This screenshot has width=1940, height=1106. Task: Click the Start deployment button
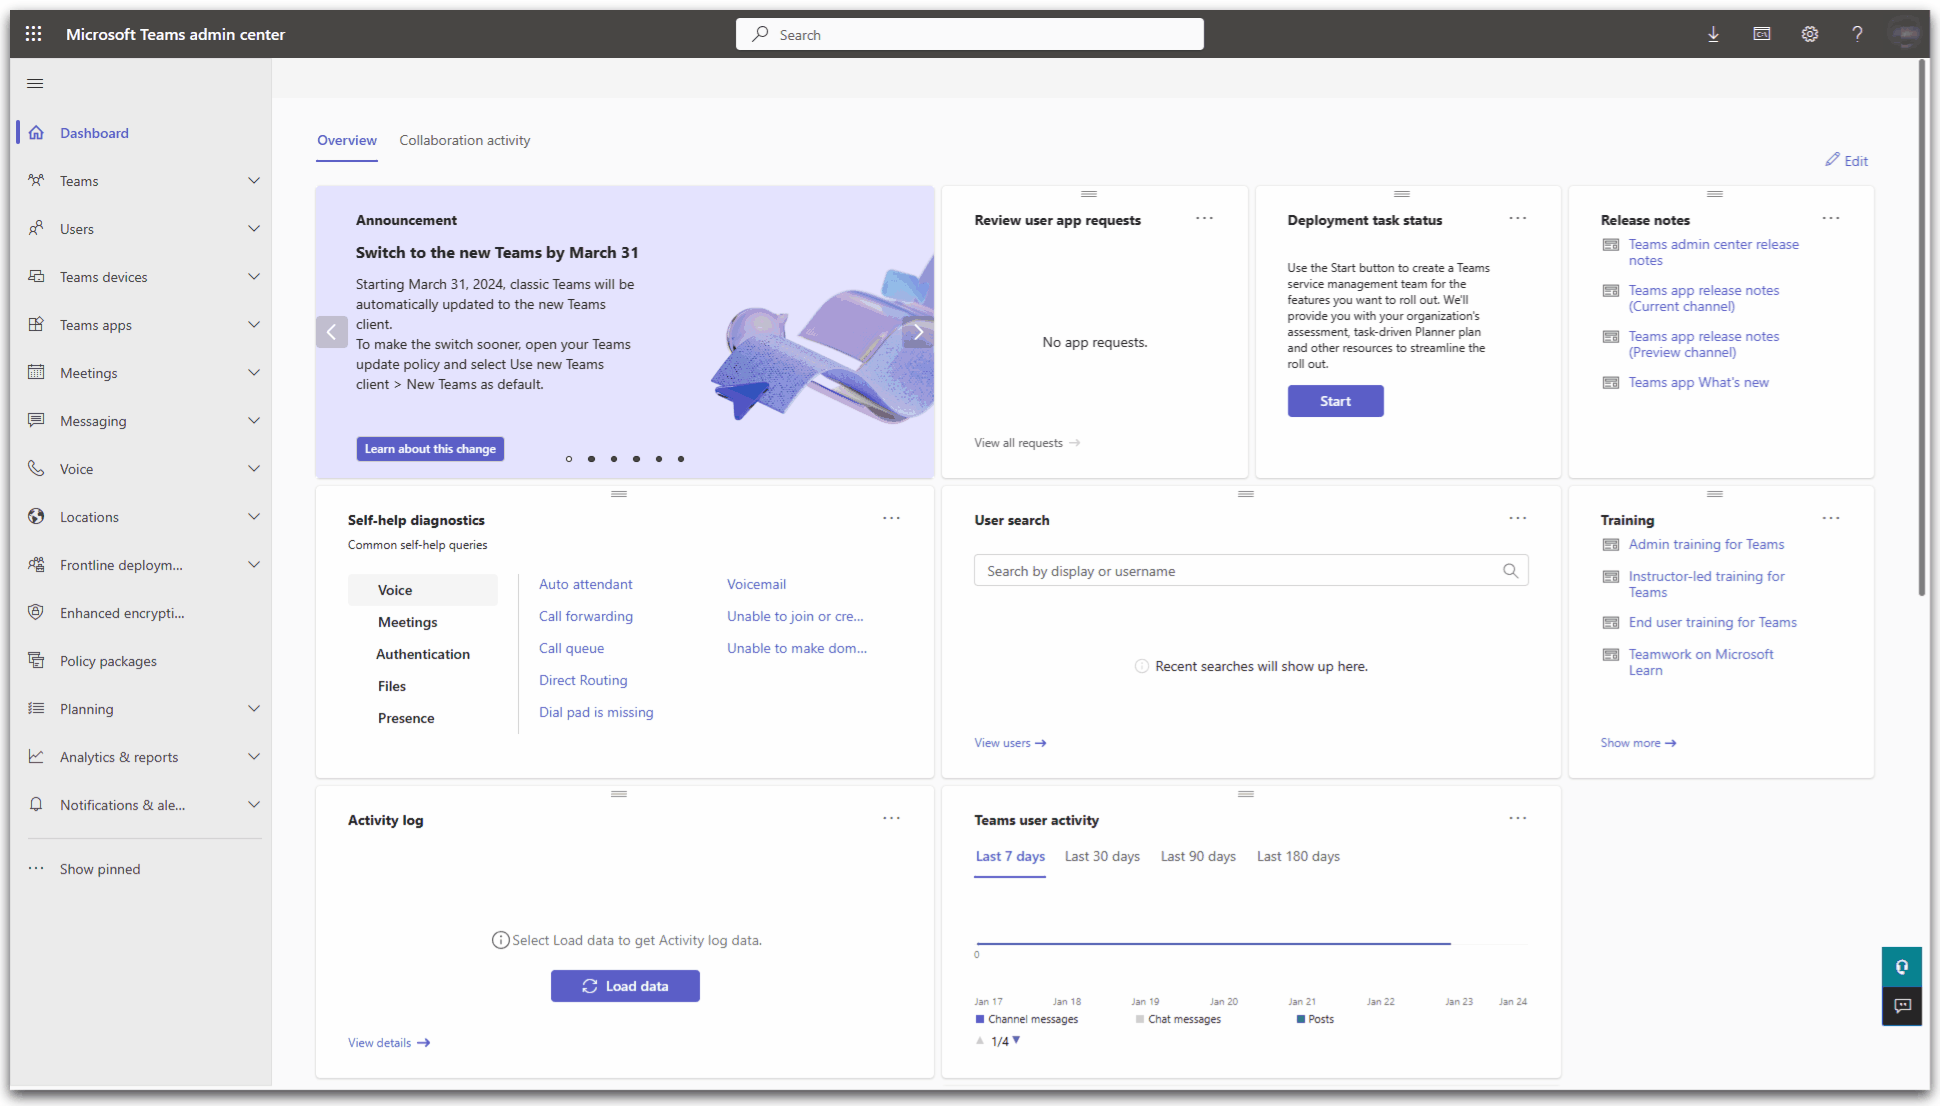click(1335, 401)
